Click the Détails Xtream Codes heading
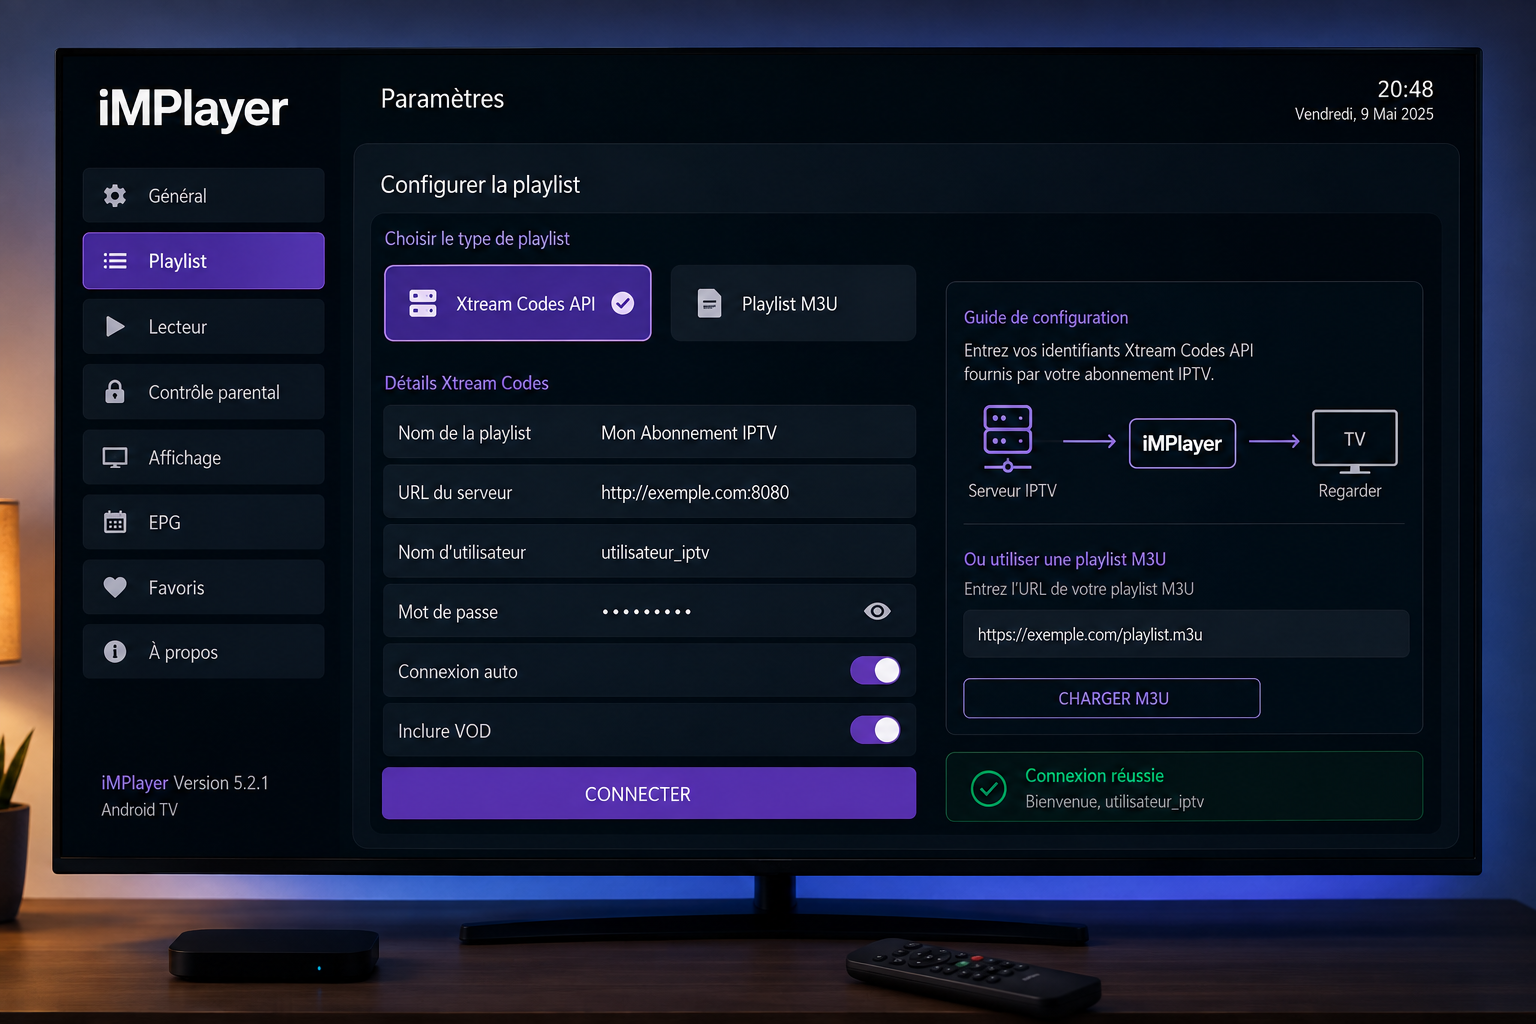The width and height of the screenshot is (1536, 1024). [467, 383]
